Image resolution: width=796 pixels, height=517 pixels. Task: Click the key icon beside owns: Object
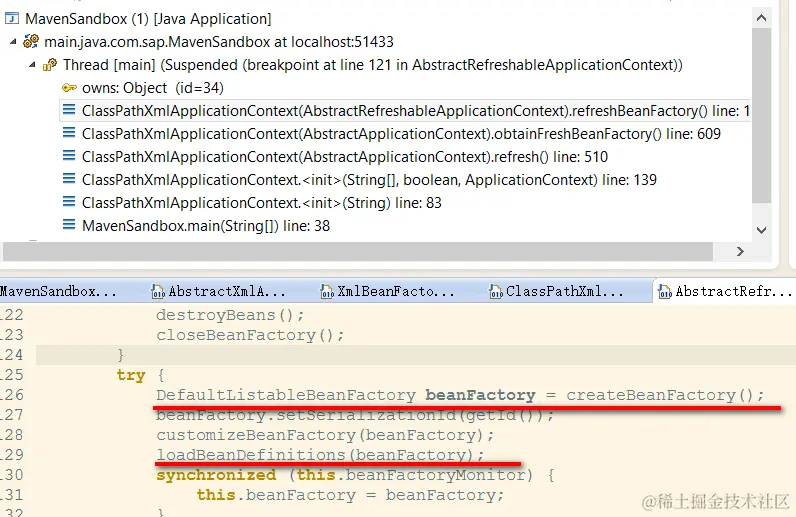69,88
